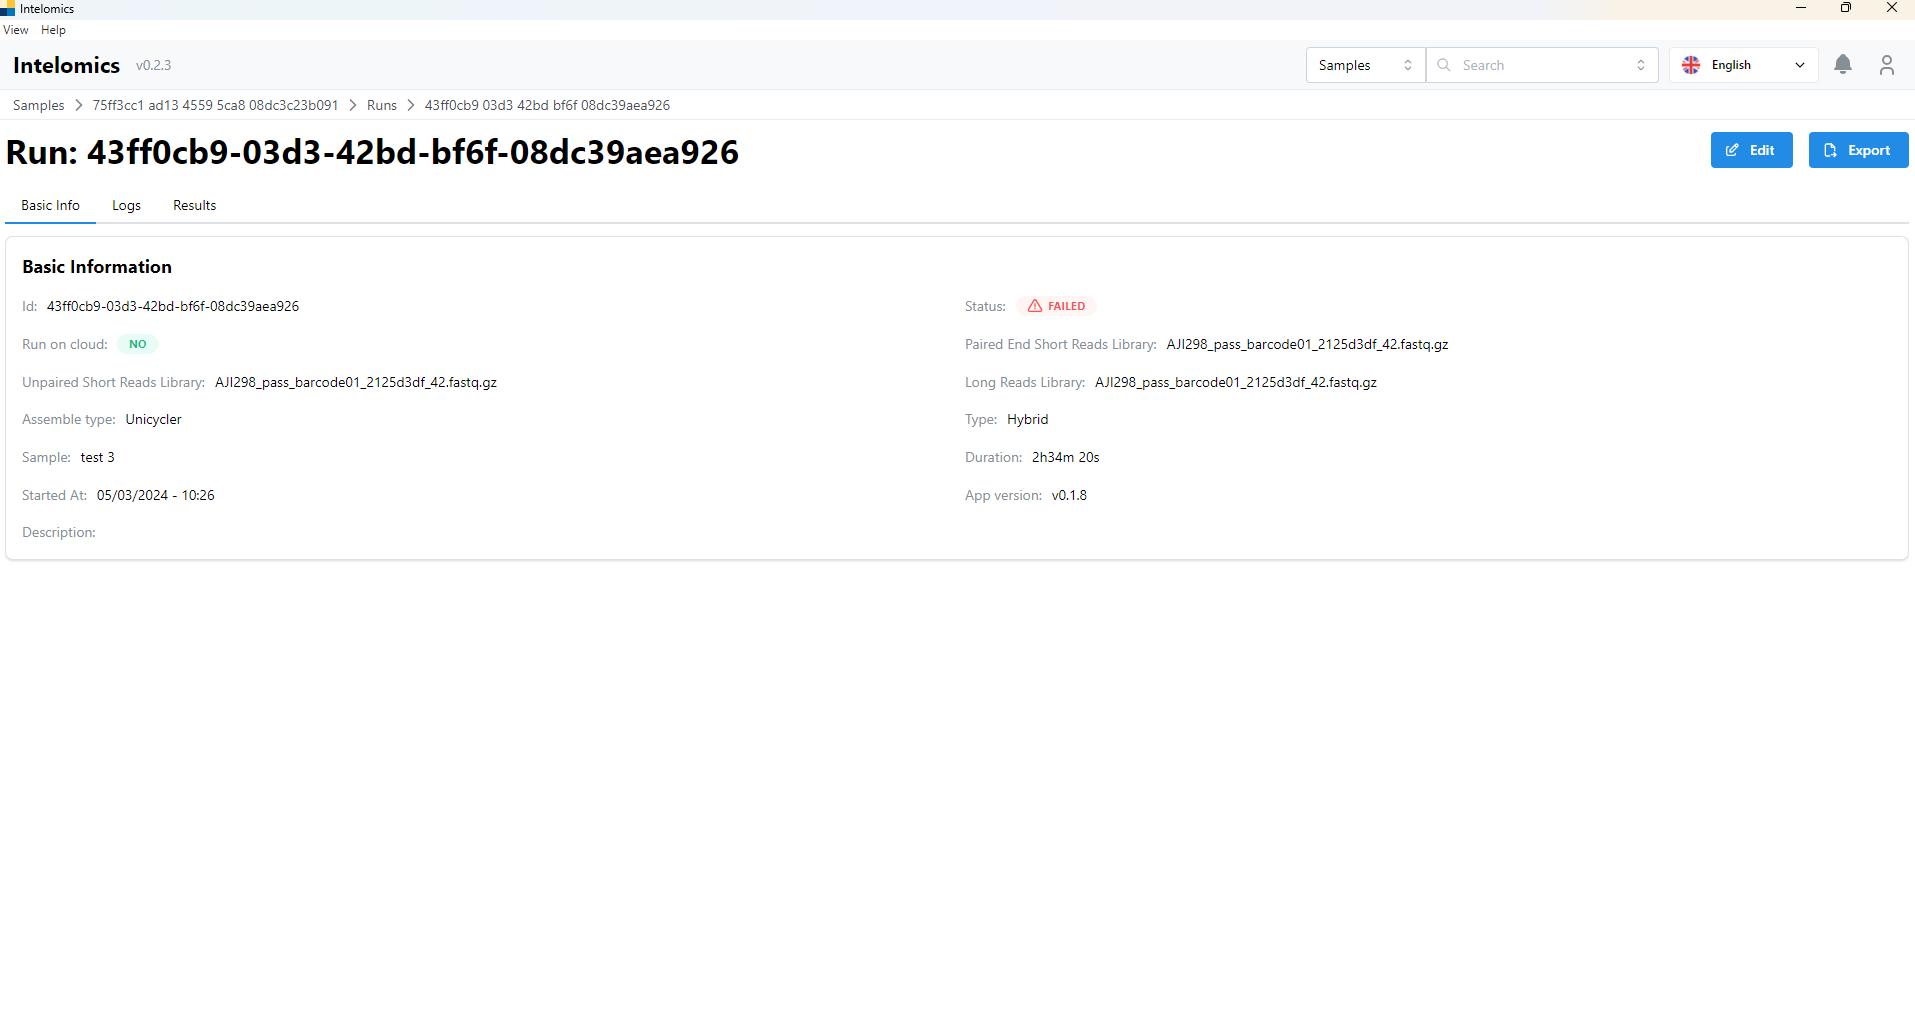Screen dimensions: 1915x1026
Task: Click the UK flag language icon
Action: (1691, 65)
